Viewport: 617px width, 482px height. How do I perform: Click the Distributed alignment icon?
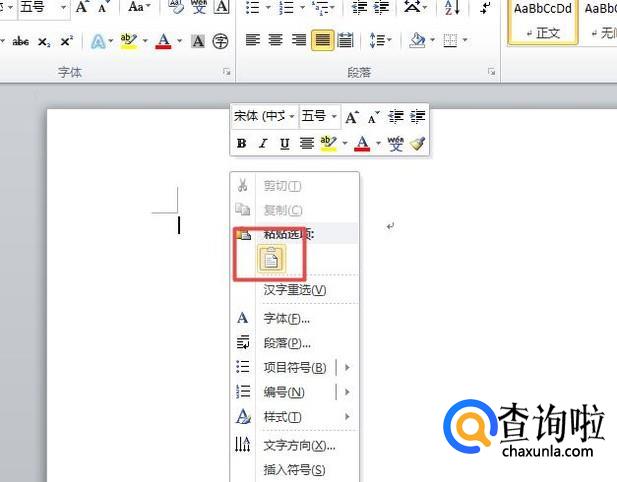pos(345,40)
